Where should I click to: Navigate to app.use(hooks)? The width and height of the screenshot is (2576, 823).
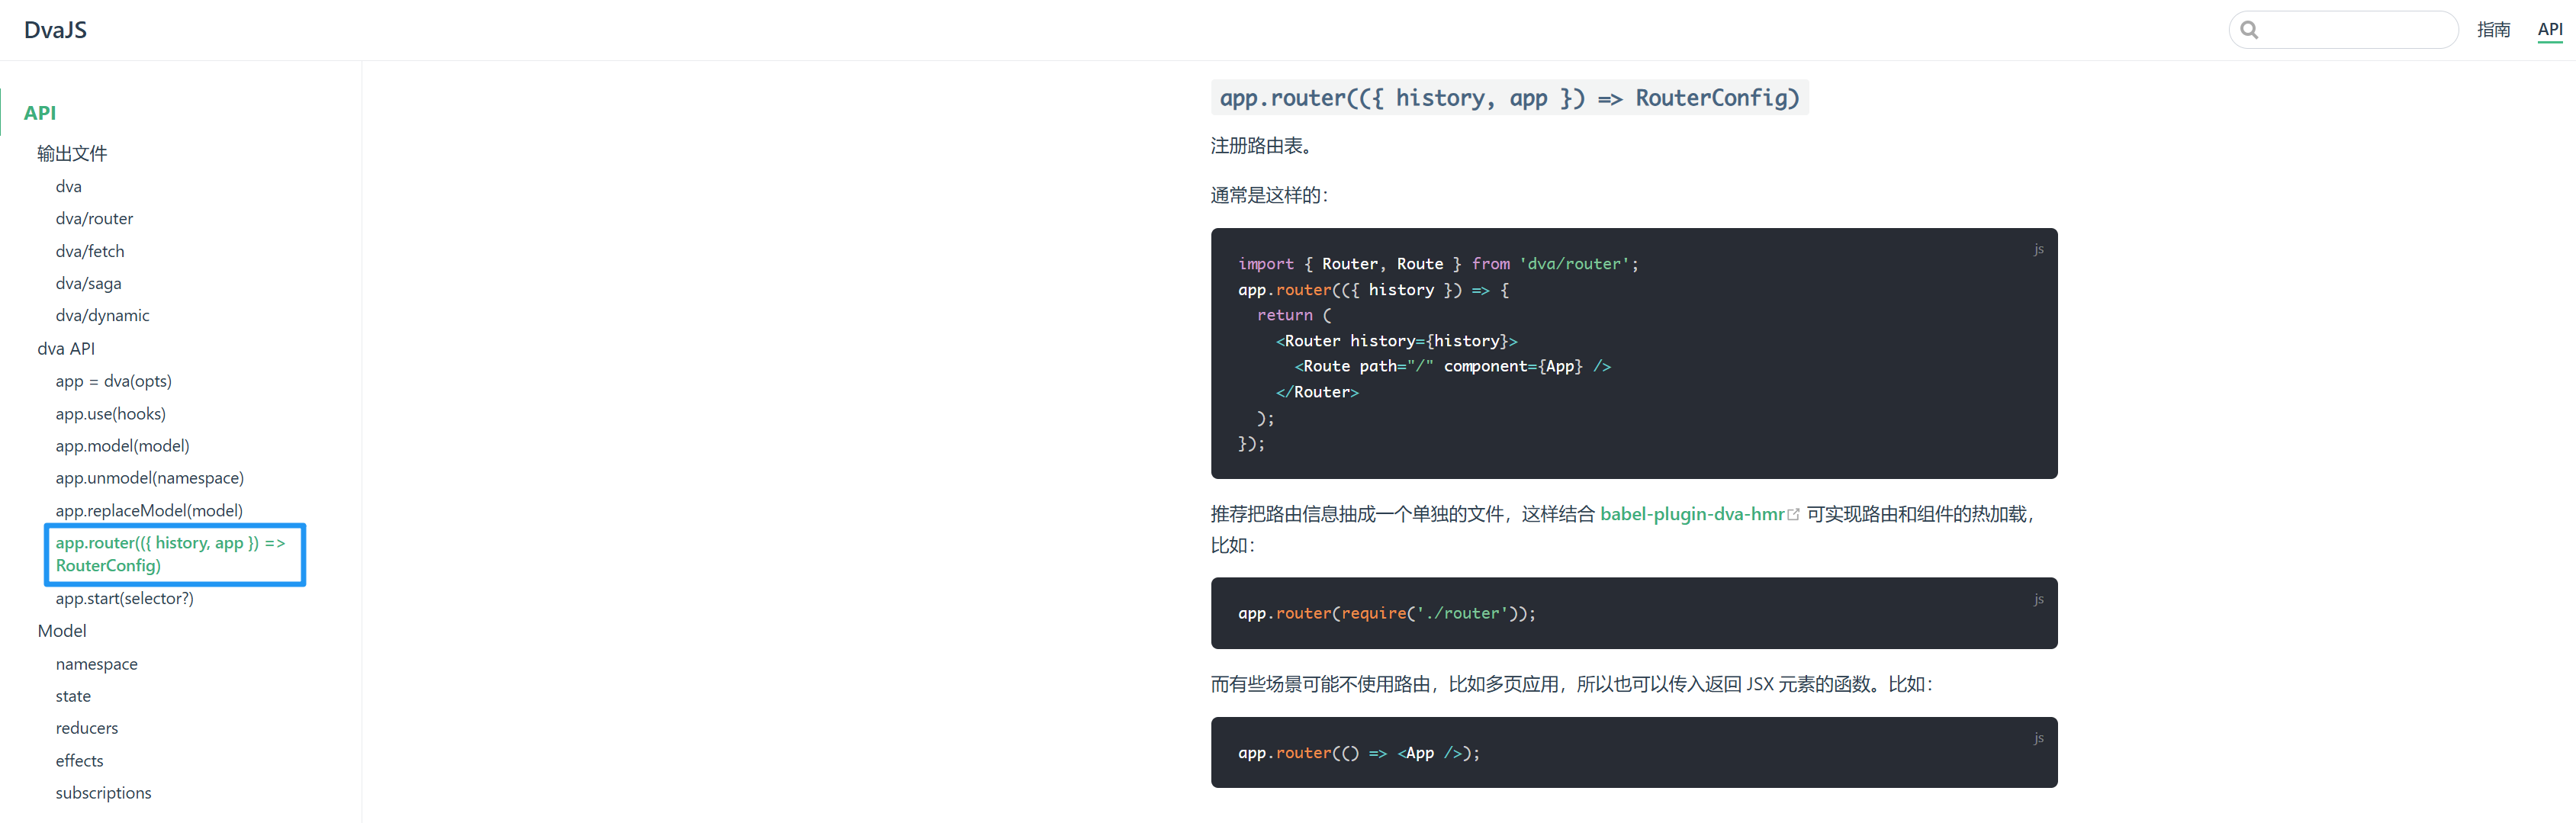pos(111,413)
